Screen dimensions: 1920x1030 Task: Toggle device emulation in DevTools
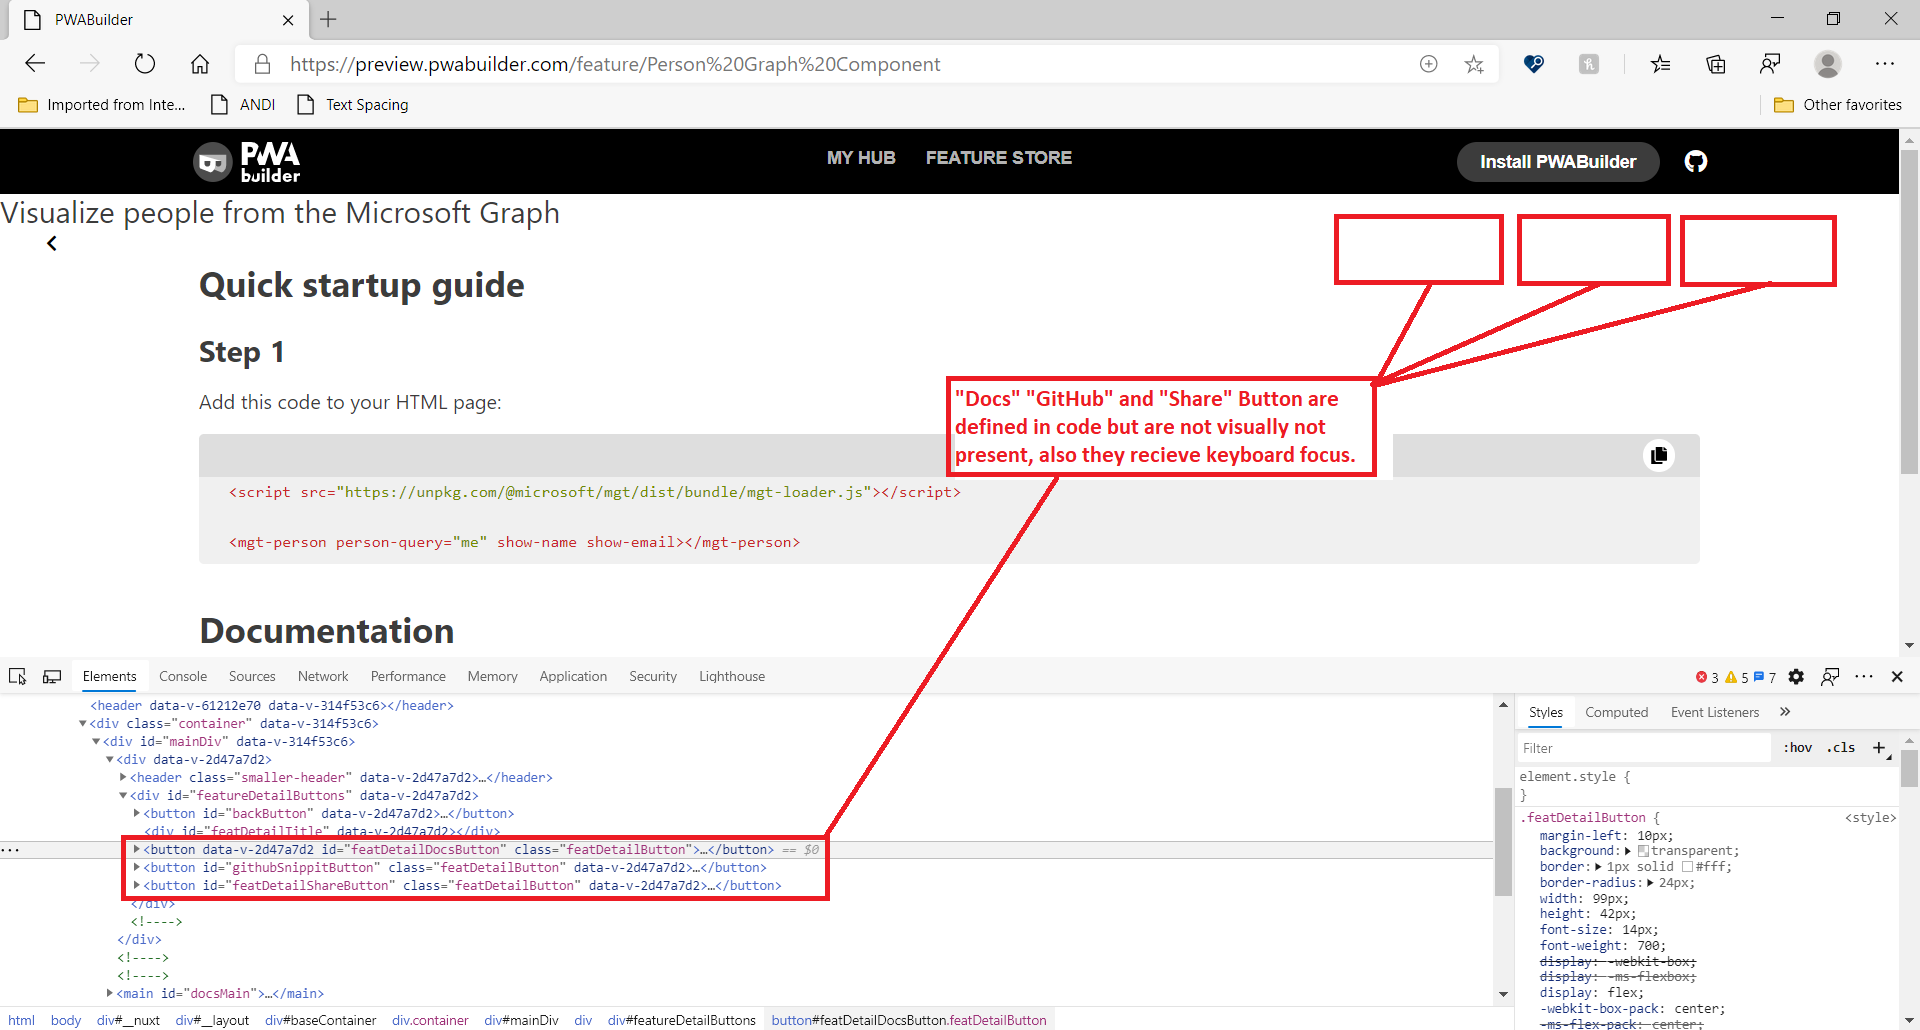tap(52, 677)
